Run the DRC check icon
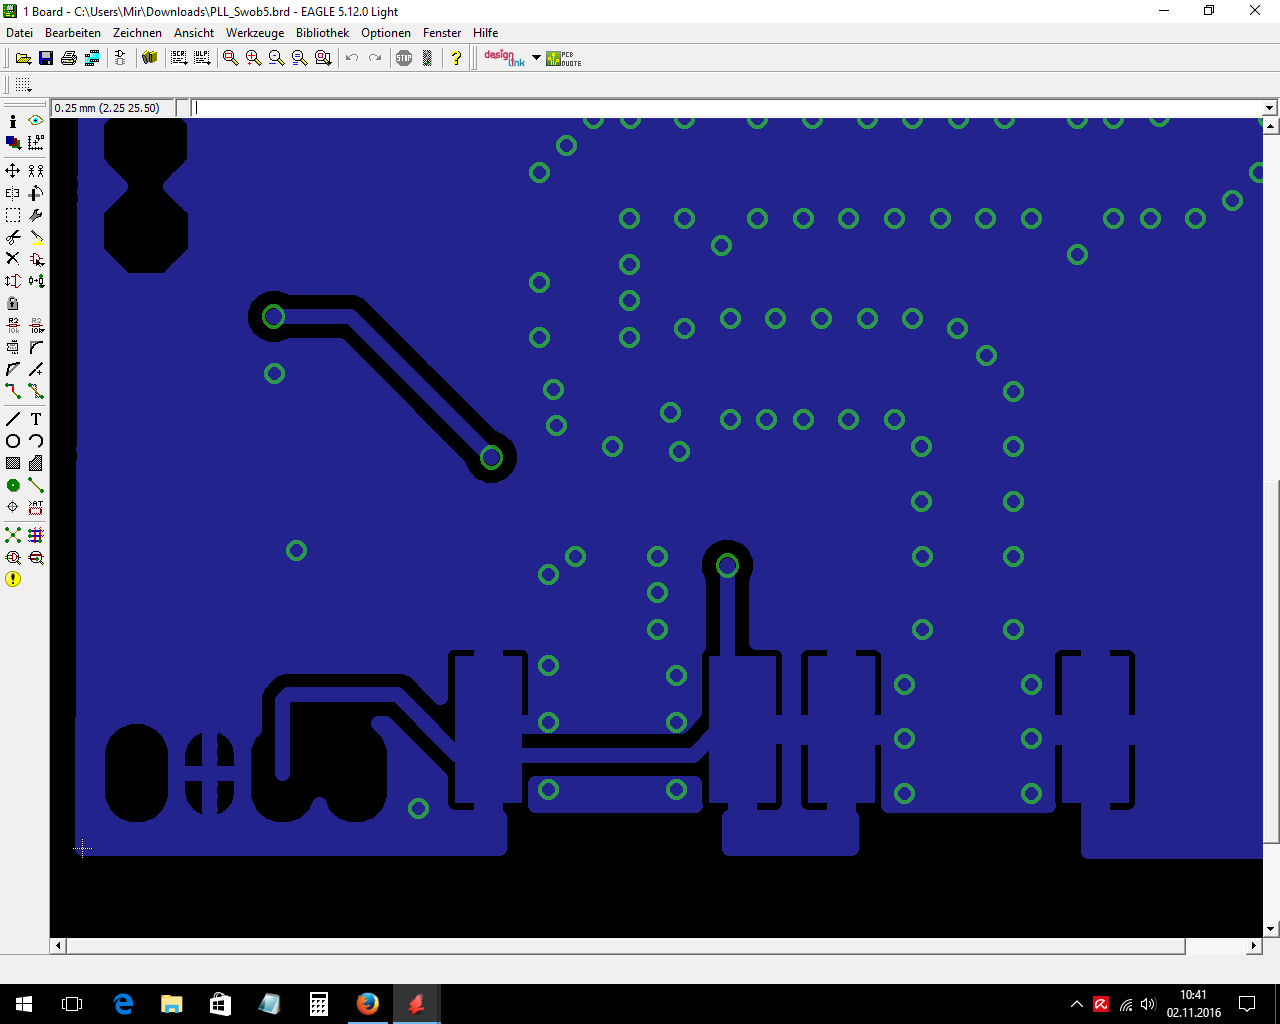 (x=36, y=557)
